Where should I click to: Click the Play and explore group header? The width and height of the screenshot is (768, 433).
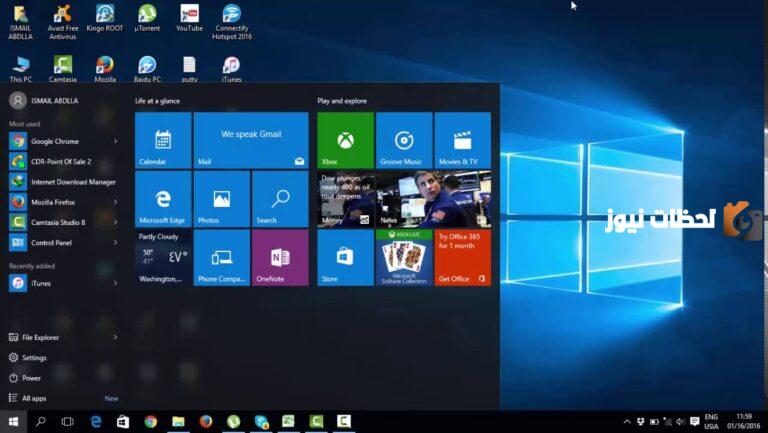coord(342,101)
